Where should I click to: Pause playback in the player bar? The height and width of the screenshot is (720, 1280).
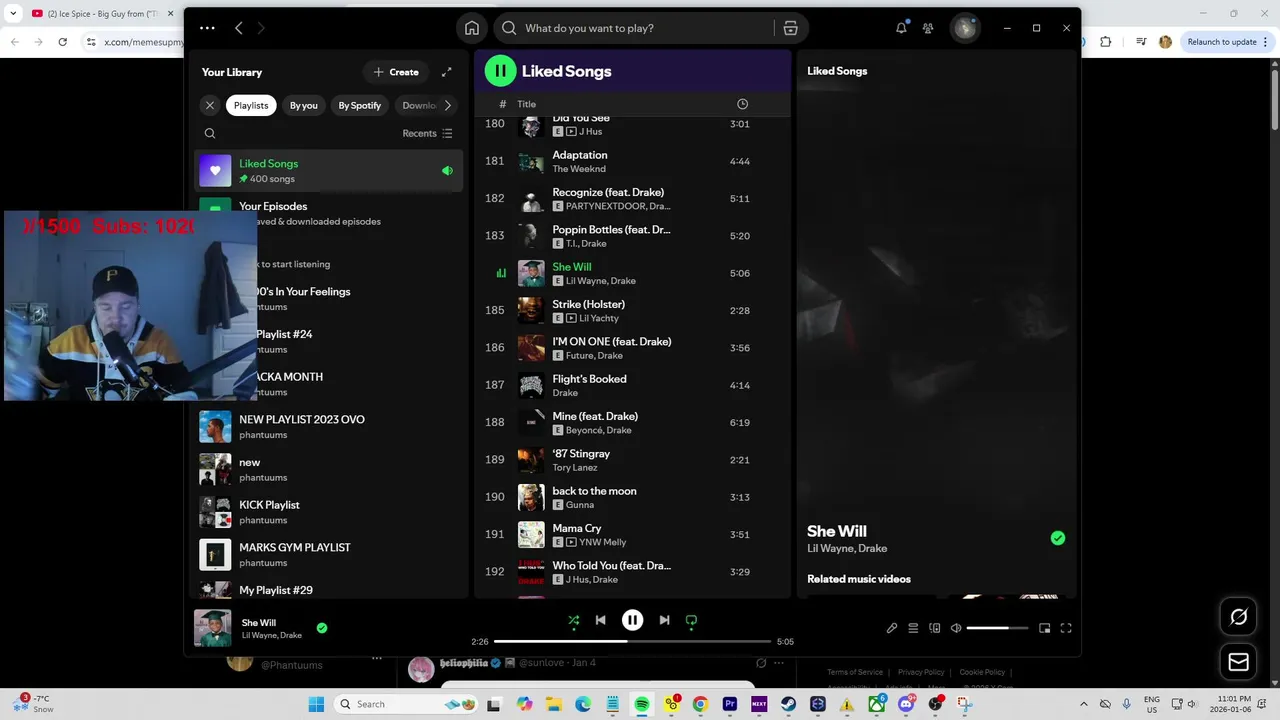[632, 620]
